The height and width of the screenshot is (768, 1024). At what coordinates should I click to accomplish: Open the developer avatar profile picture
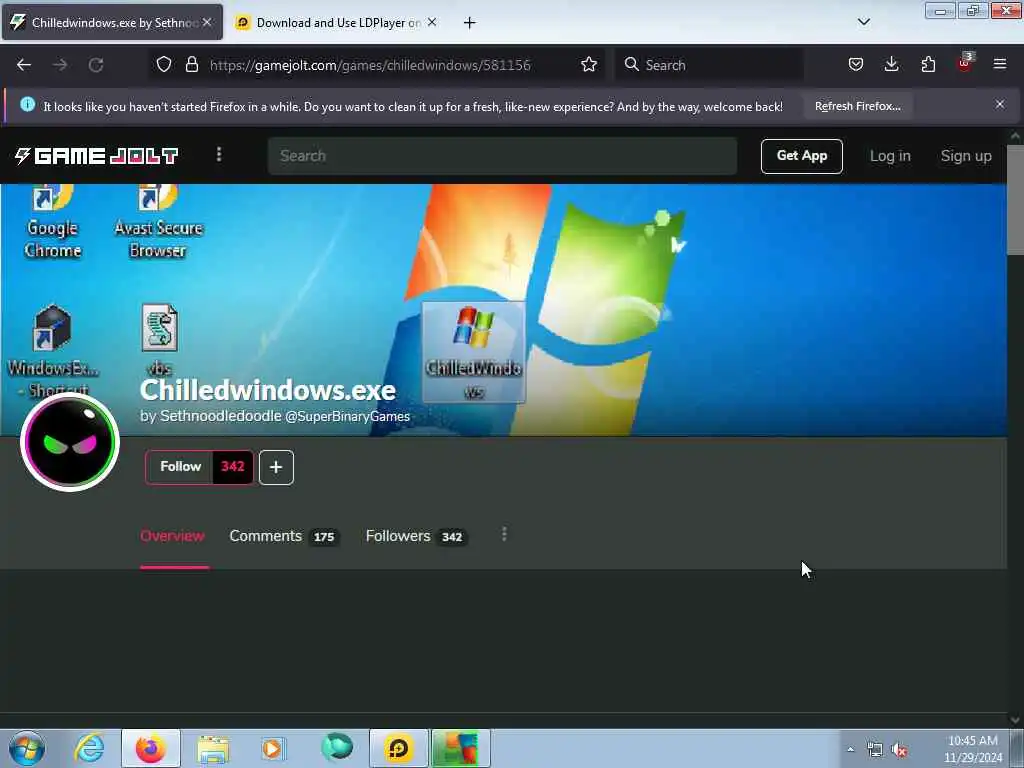point(70,442)
